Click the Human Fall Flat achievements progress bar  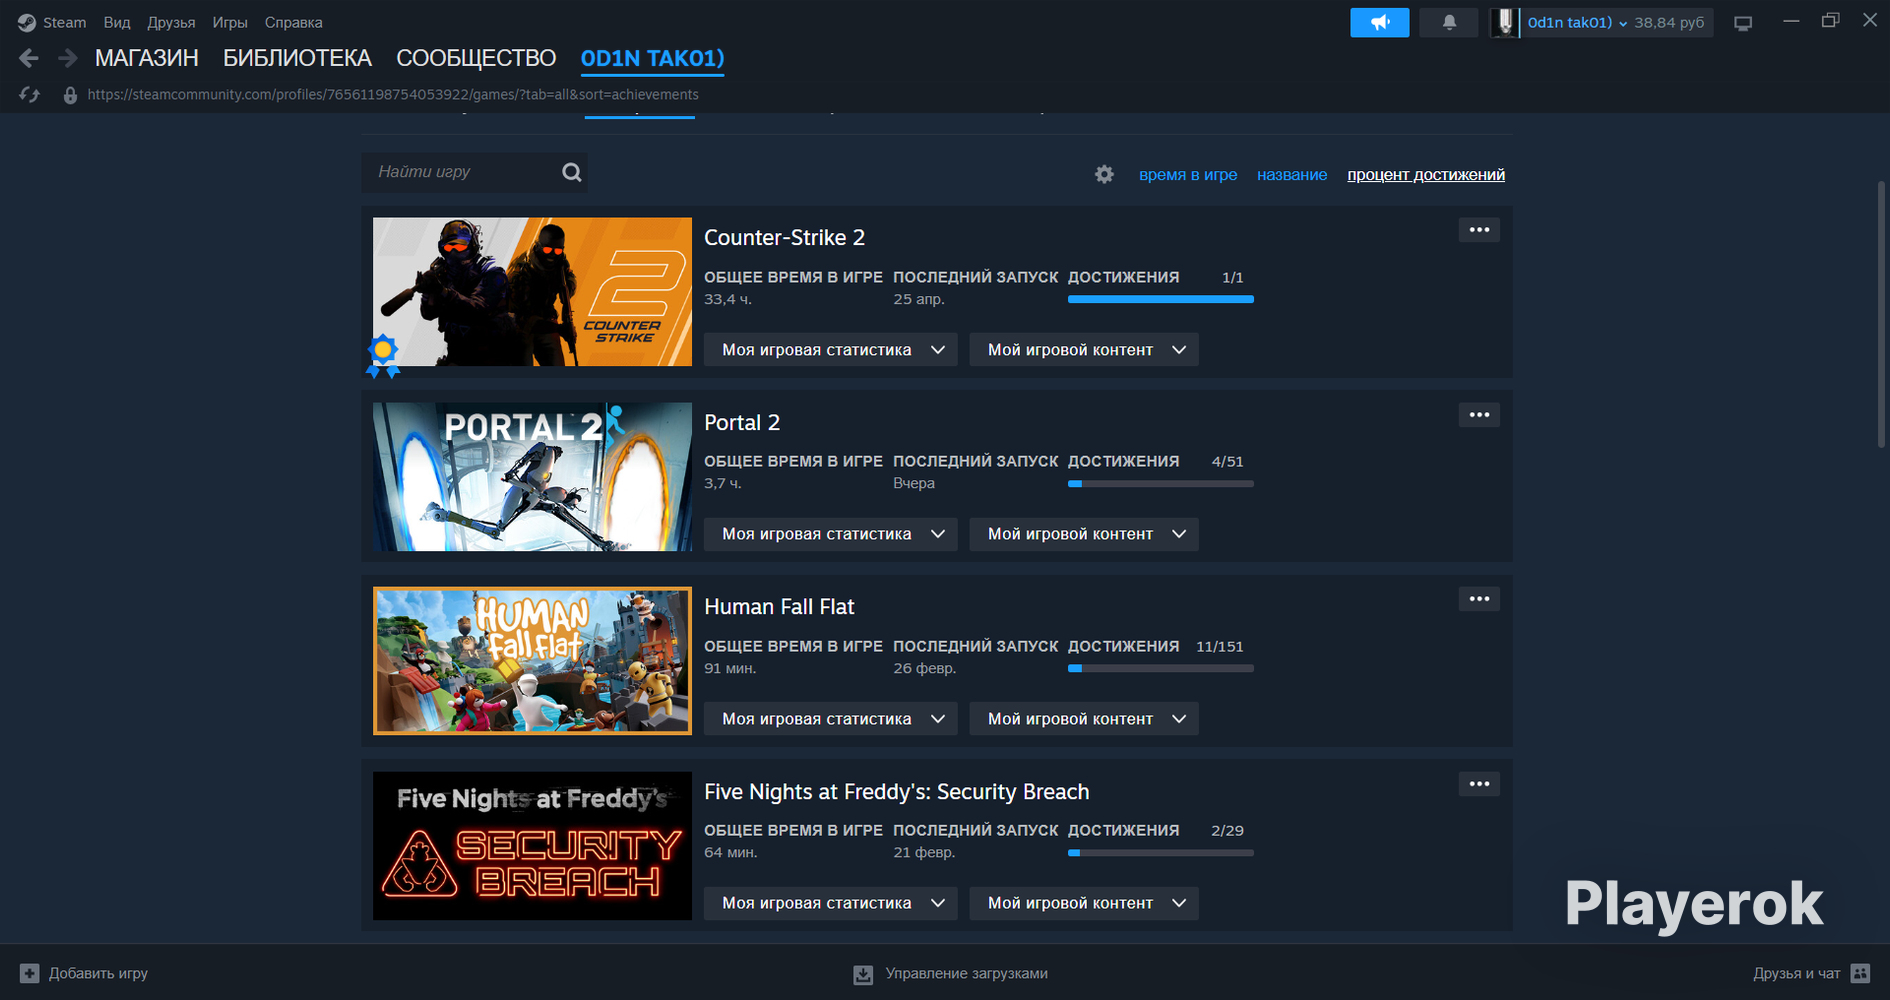[x=1161, y=668]
